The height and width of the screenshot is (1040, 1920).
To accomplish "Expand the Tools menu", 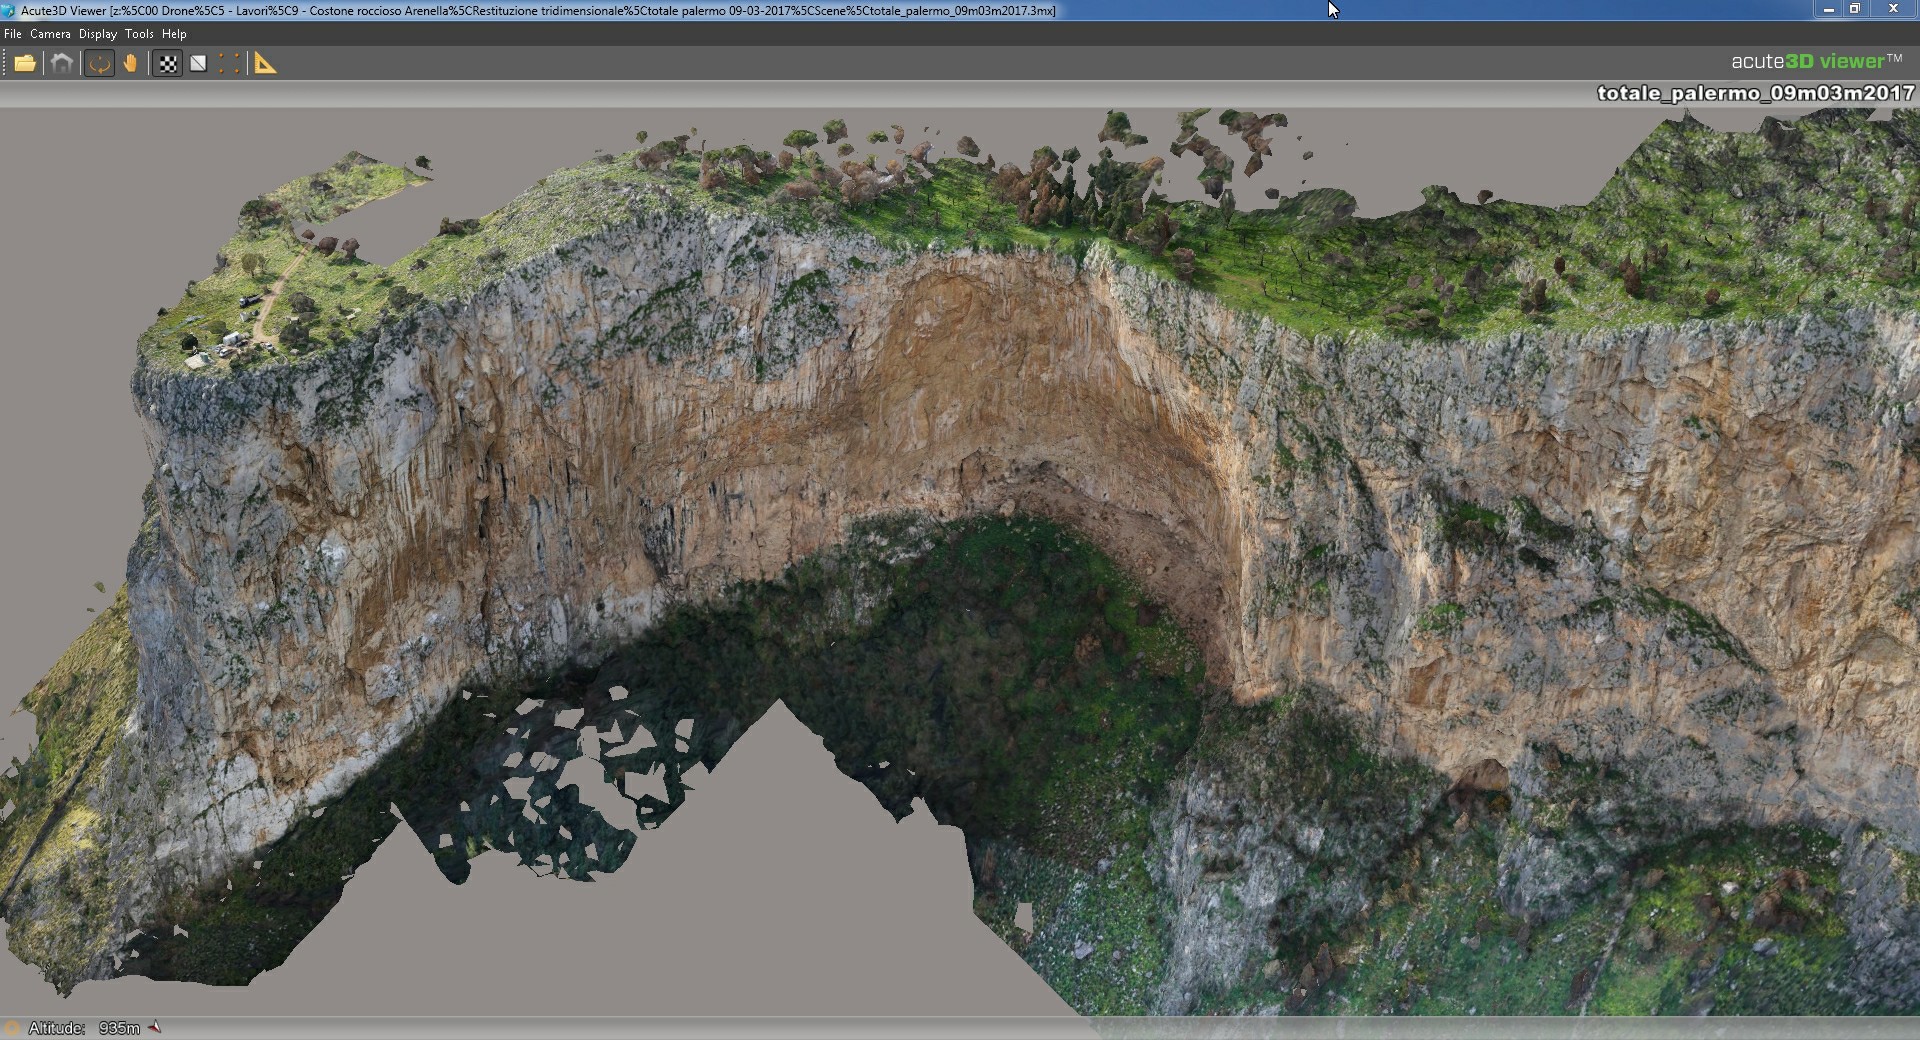I will pyautogui.click(x=139, y=34).
